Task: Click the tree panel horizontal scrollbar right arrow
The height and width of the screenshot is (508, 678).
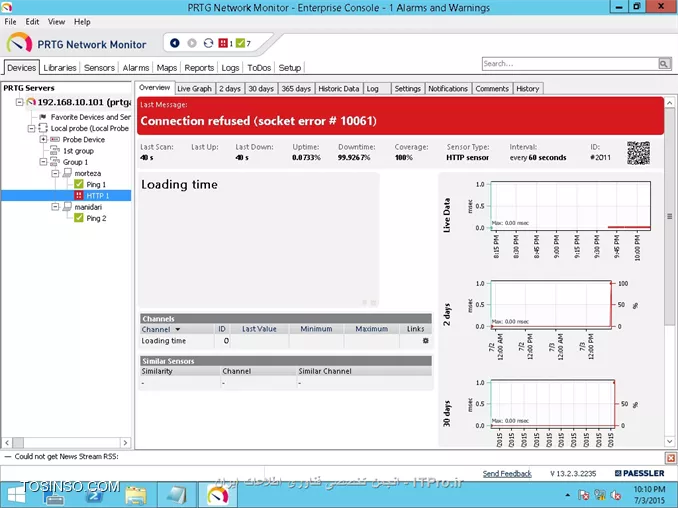Action: 125,443
